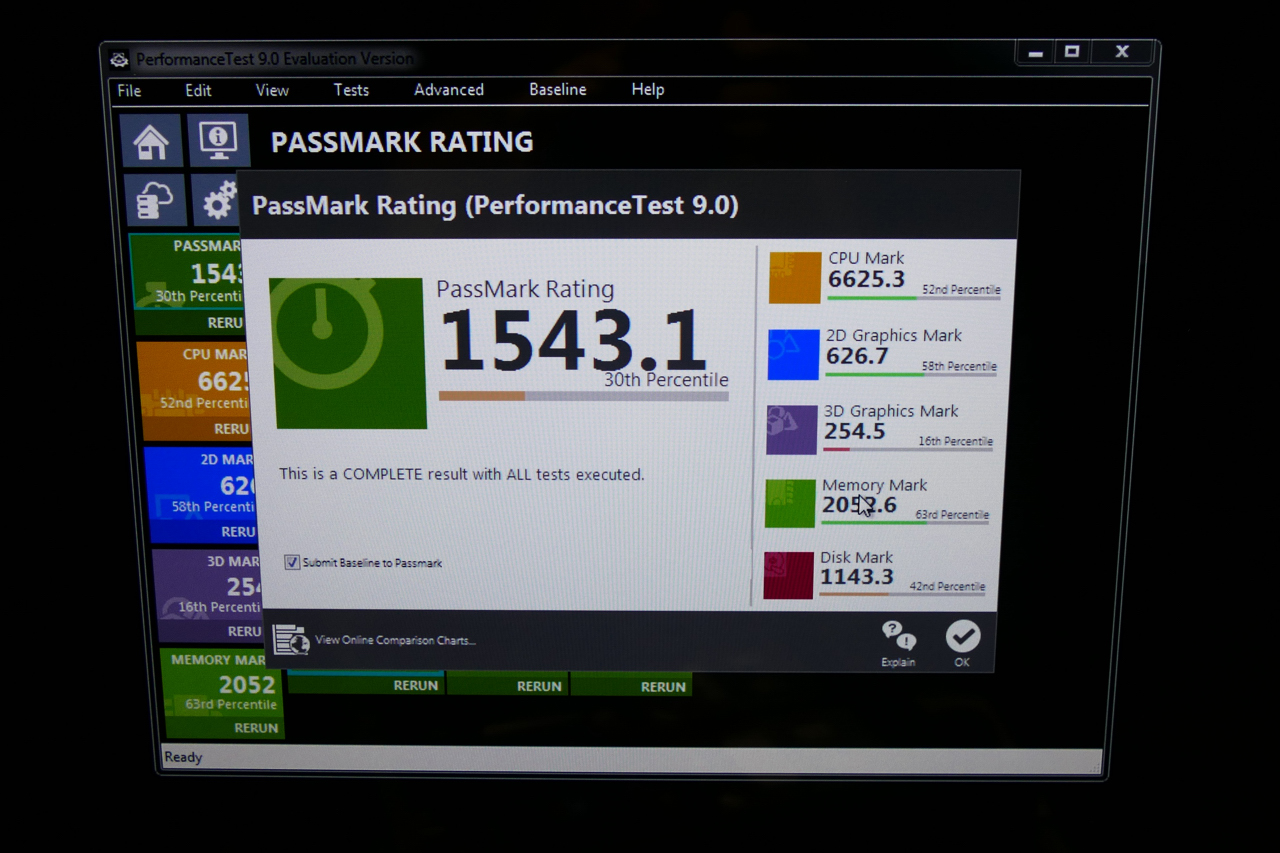Click the Memory Mark 63rd Percentile bar
Image resolution: width=1280 pixels, height=853 pixels.
tap(905, 522)
